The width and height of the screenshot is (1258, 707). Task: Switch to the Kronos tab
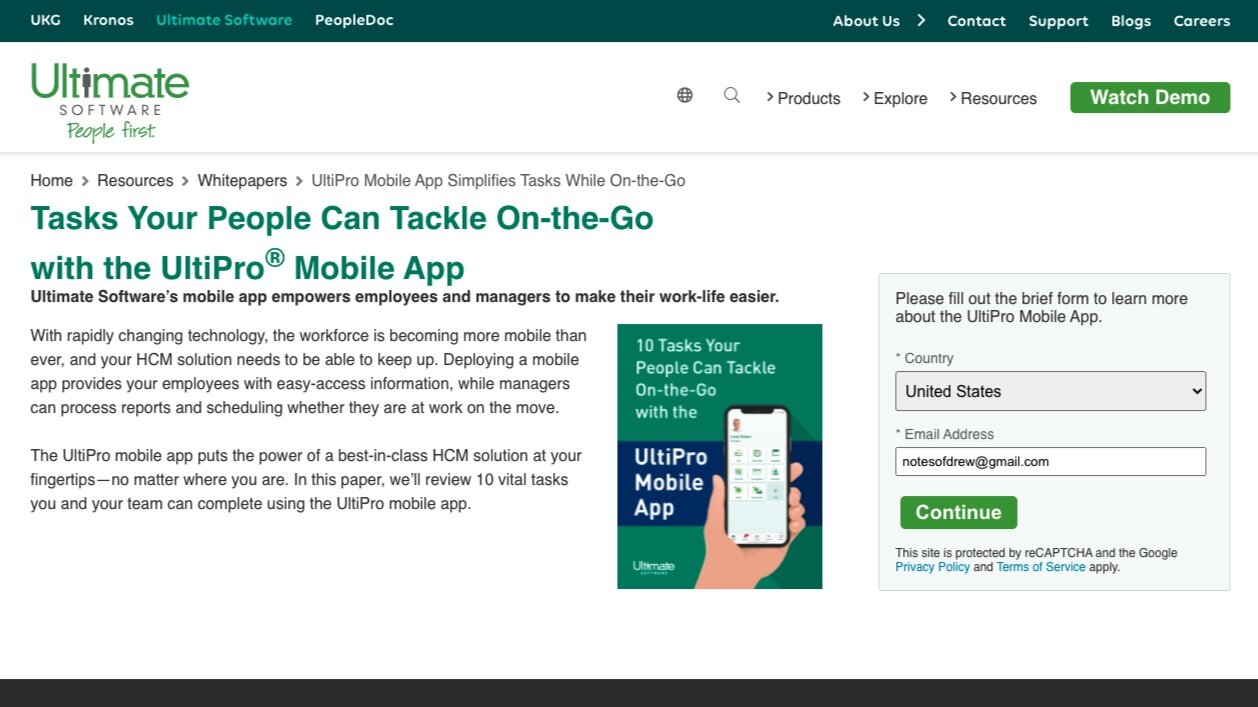tap(107, 19)
